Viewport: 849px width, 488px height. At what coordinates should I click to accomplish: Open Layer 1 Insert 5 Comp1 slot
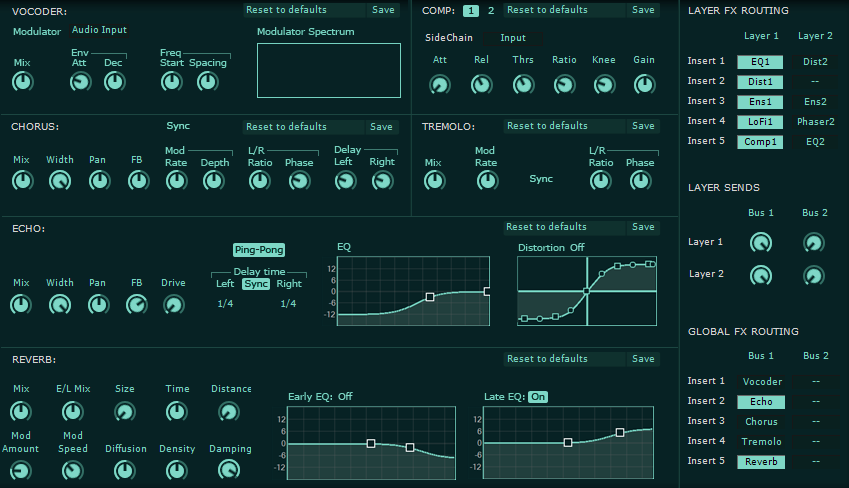click(760, 142)
